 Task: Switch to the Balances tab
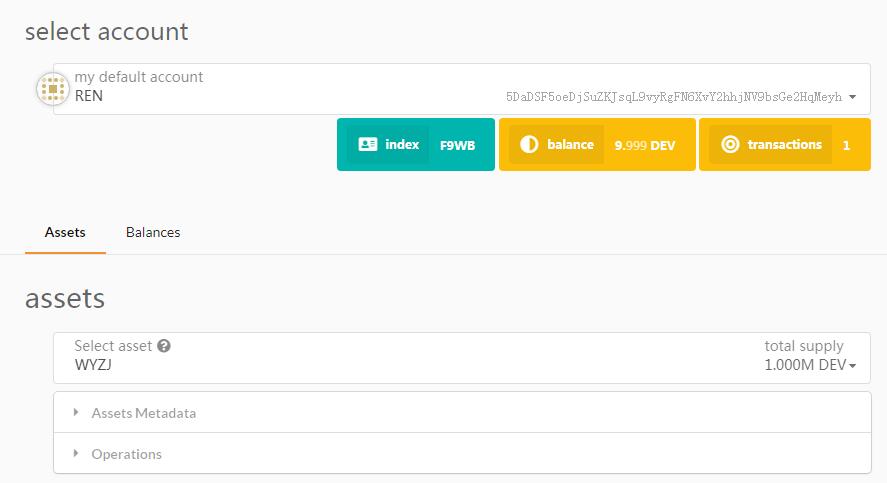point(153,232)
